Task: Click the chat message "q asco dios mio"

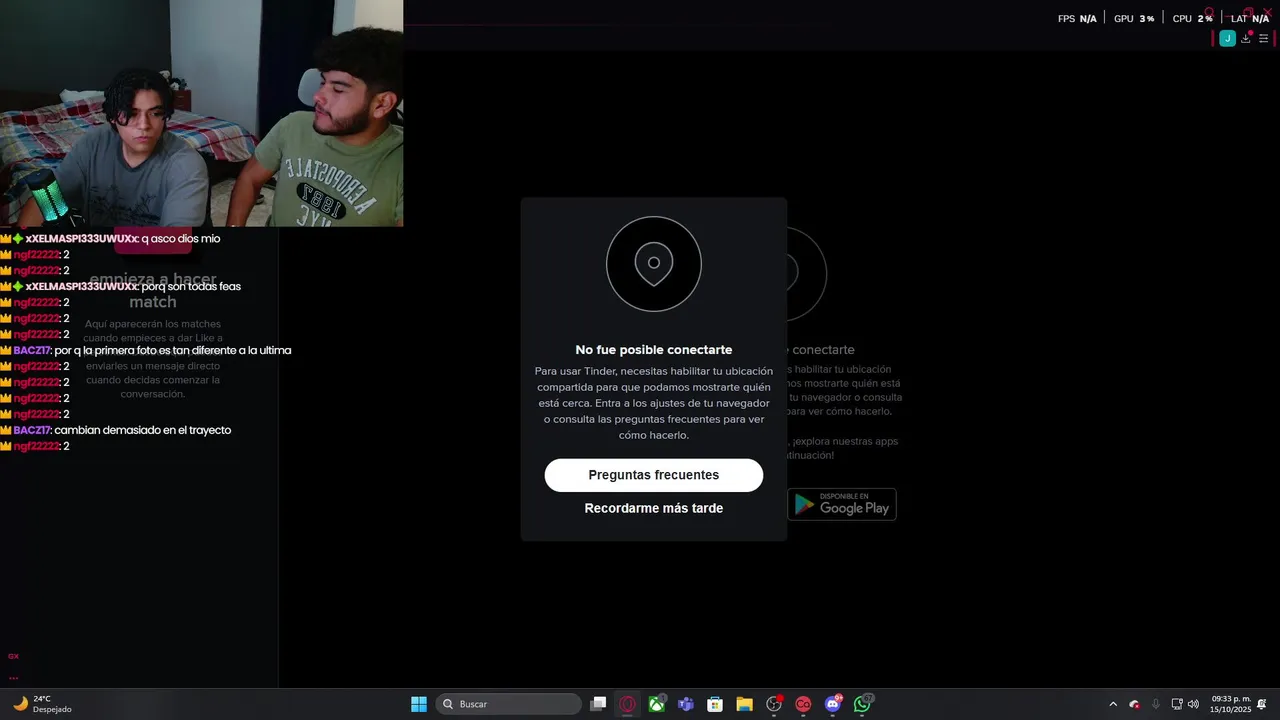Action: coord(181,239)
